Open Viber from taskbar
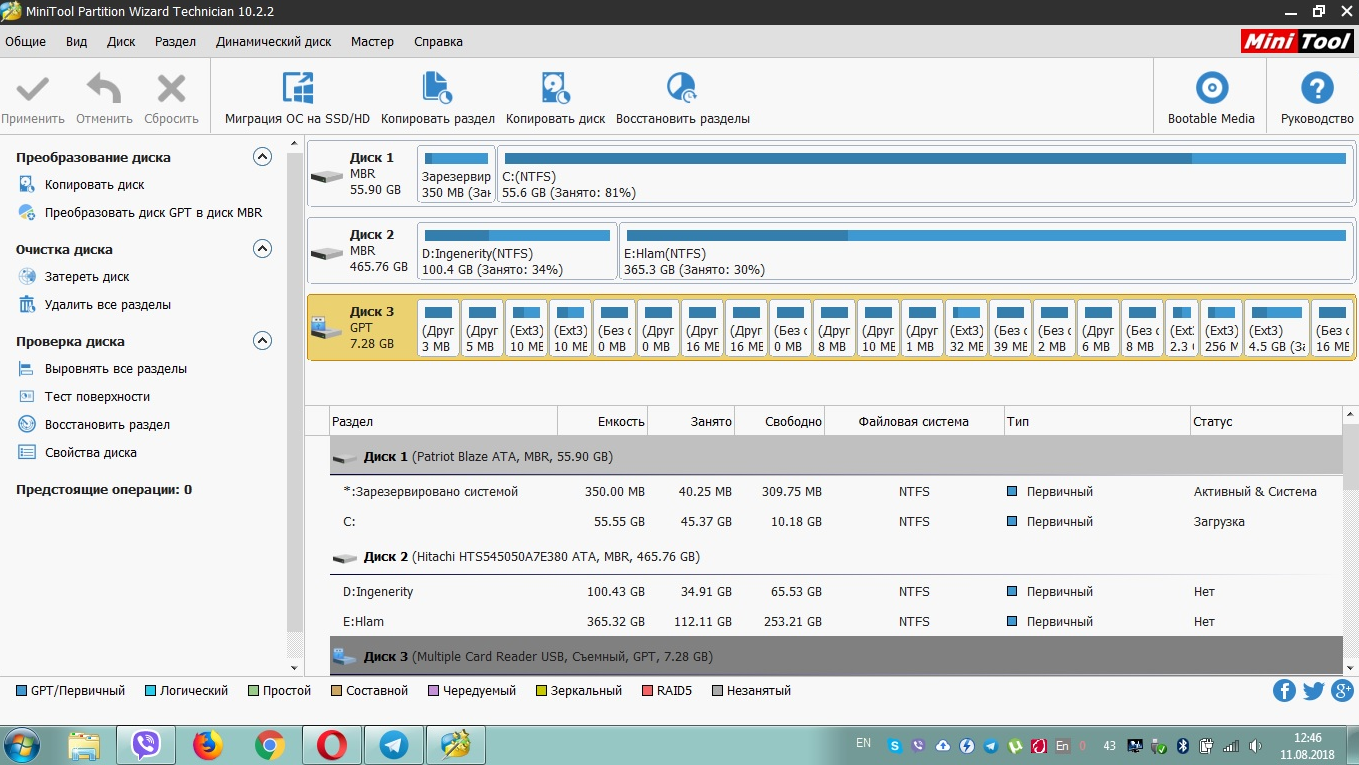 (x=146, y=745)
